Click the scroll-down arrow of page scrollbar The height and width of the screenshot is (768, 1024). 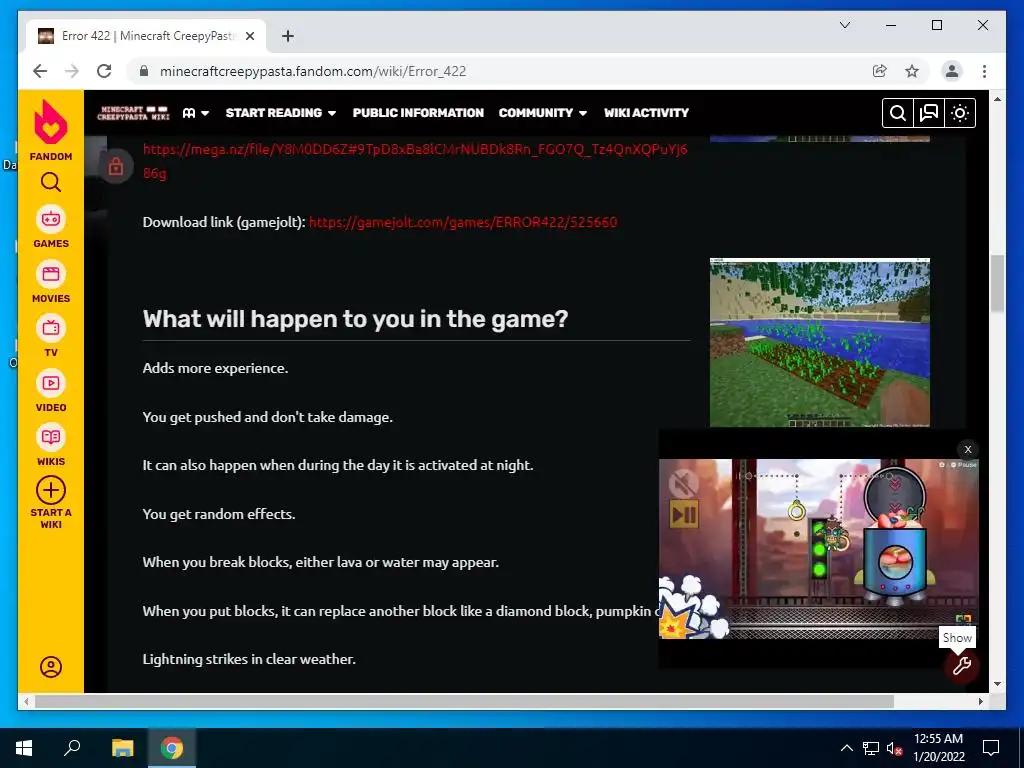(997, 684)
